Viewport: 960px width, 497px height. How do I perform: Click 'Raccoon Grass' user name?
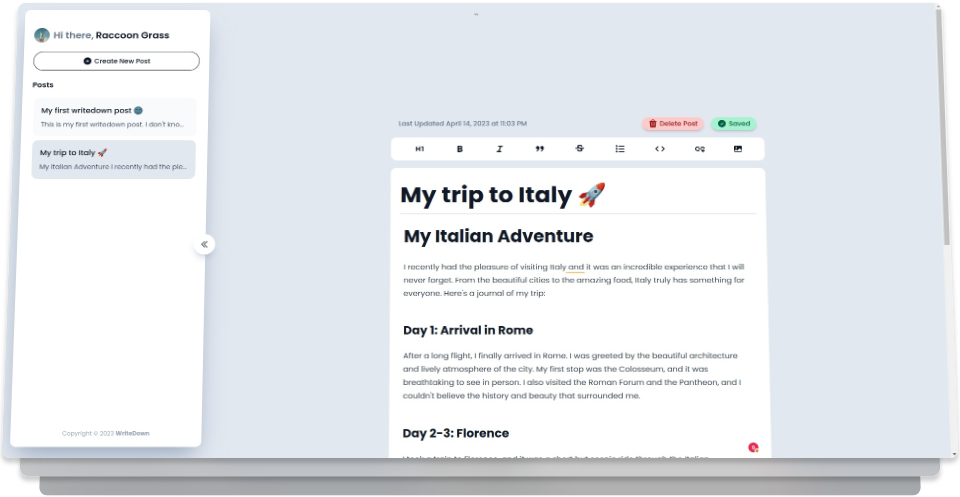[x=132, y=36]
